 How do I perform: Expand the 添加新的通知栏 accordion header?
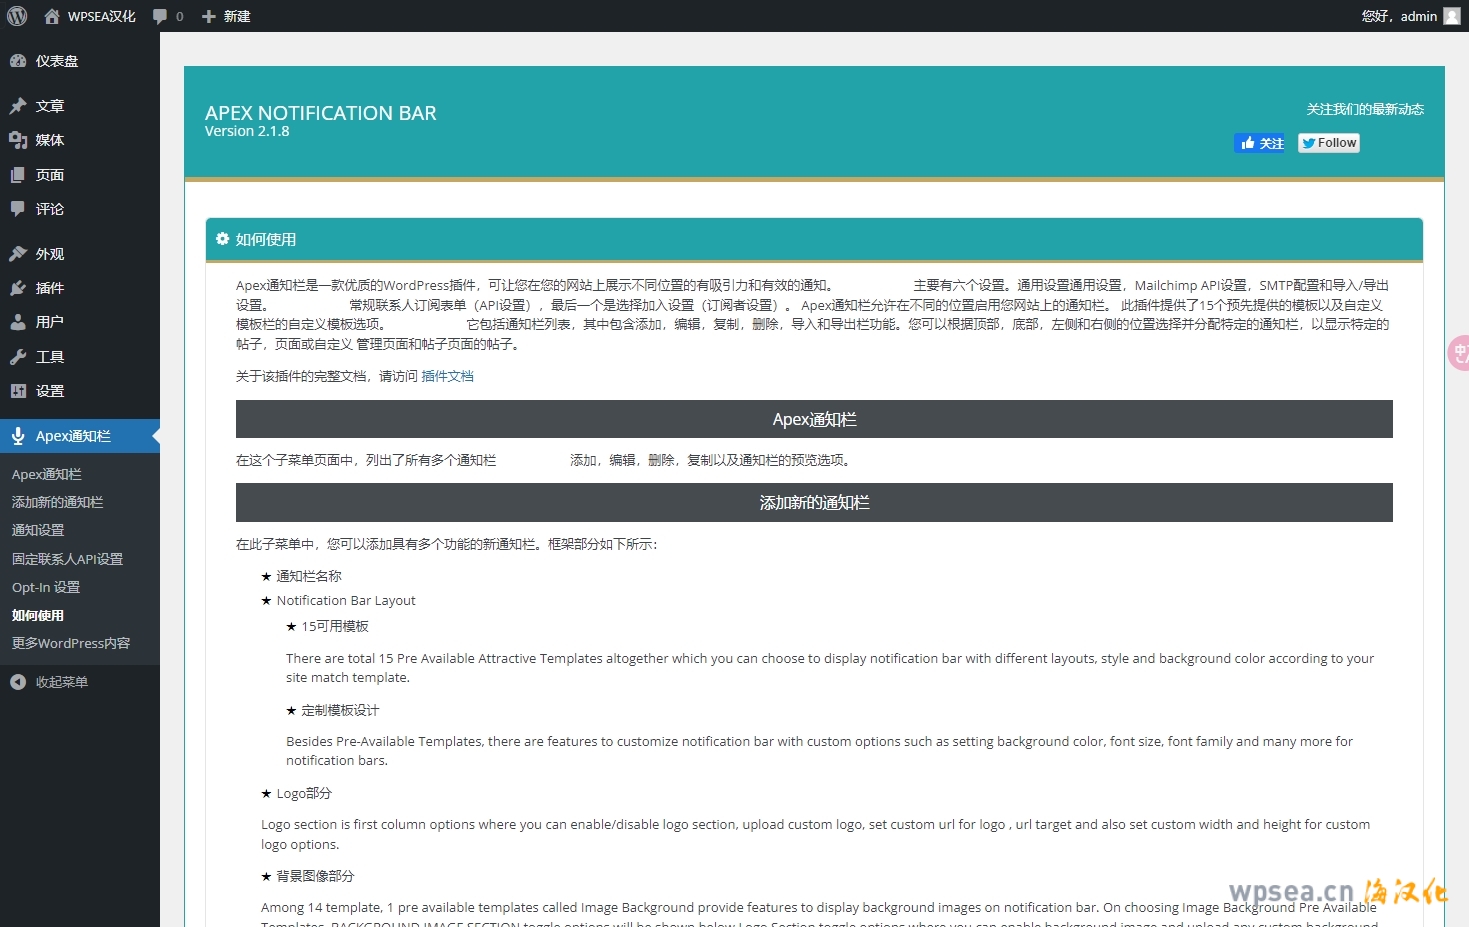(814, 503)
